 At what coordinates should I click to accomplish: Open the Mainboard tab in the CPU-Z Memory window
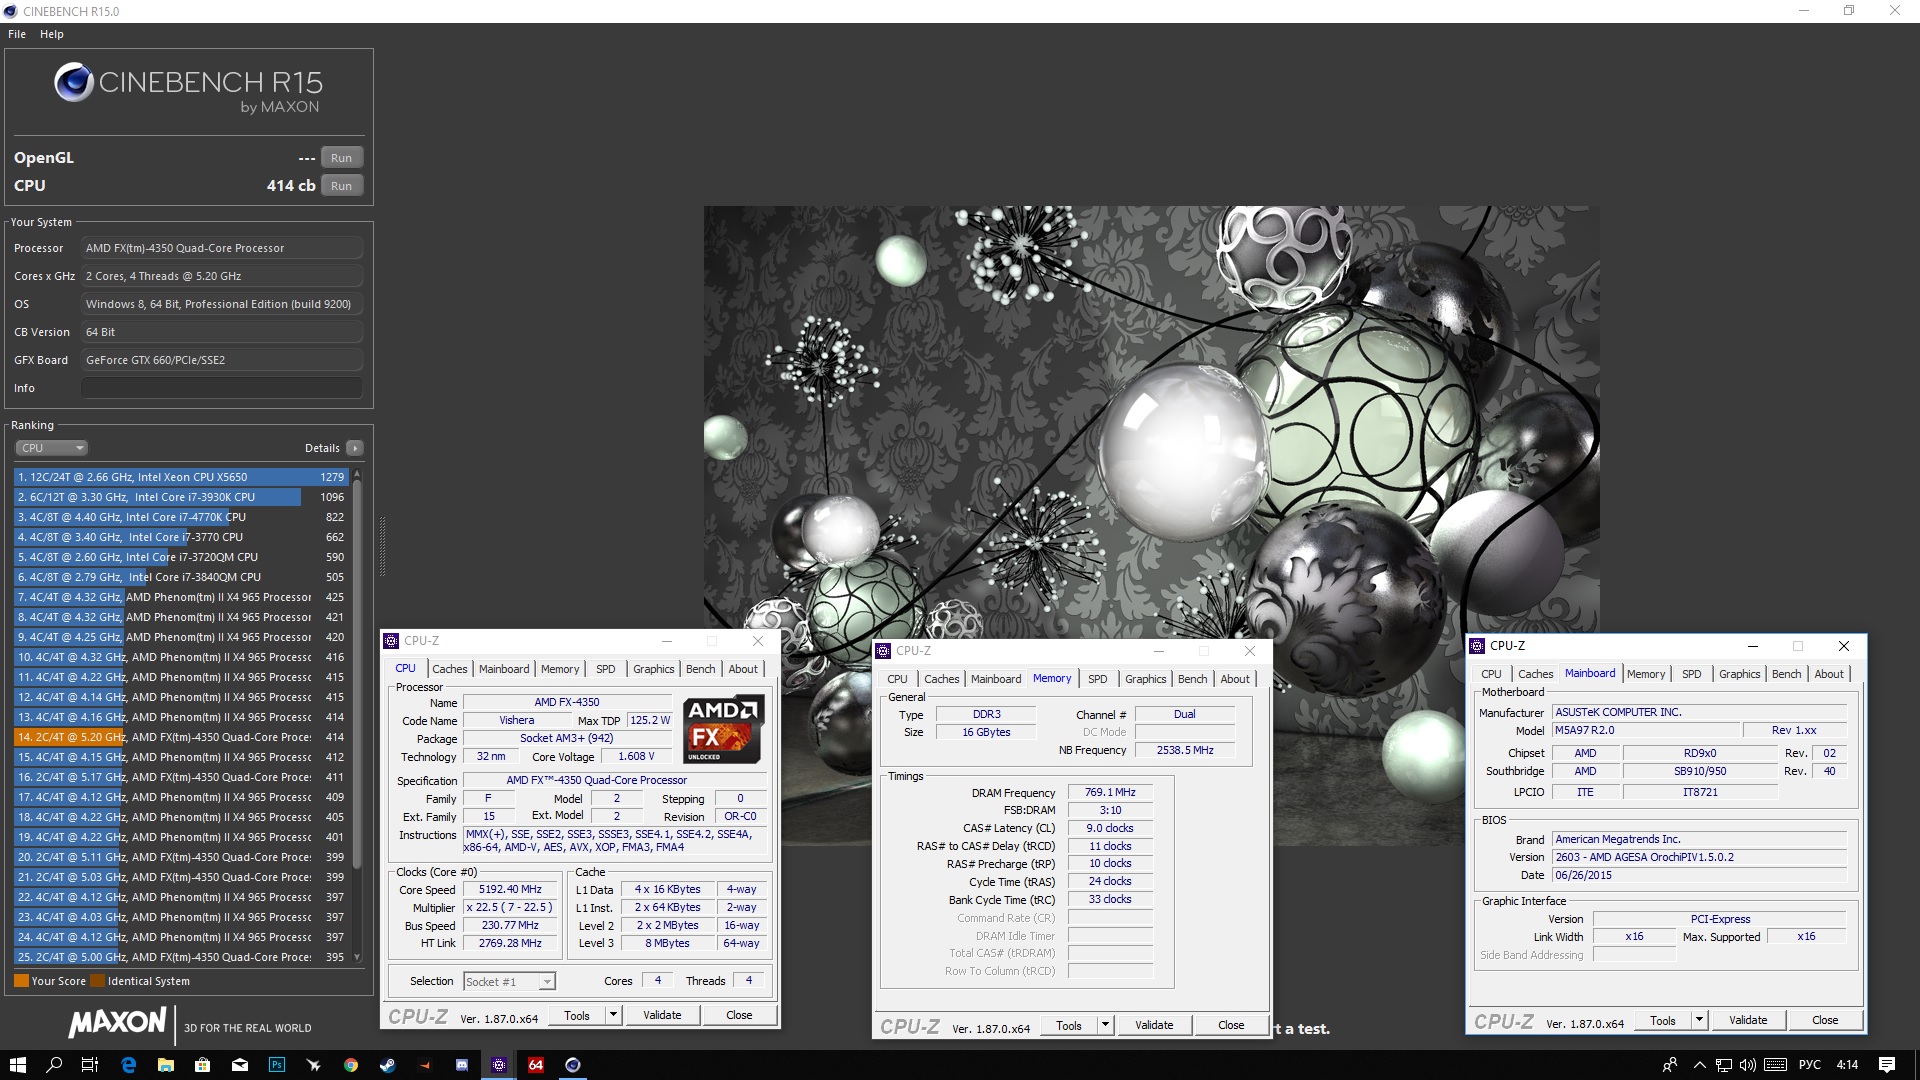pyautogui.click(x=996, y=679)
